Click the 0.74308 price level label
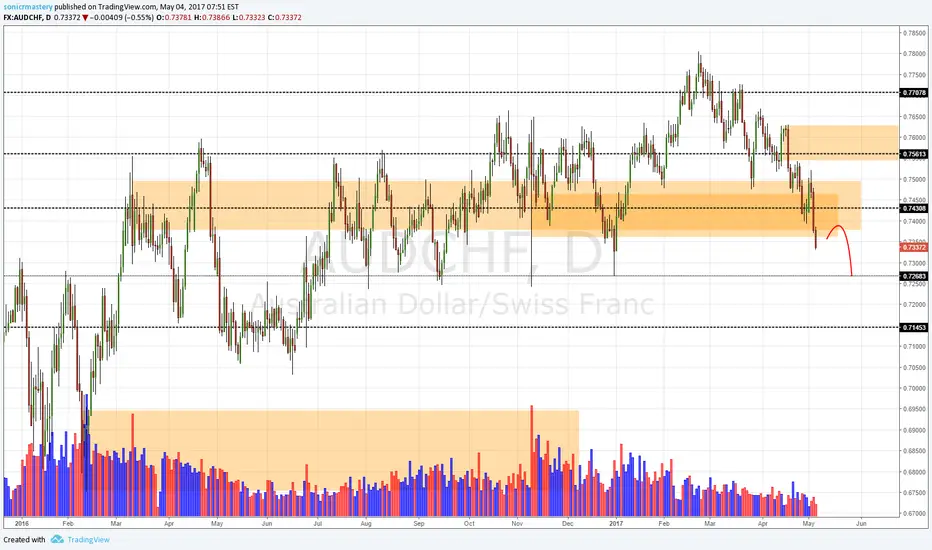 pyautogui.click(x=914, y=209)
